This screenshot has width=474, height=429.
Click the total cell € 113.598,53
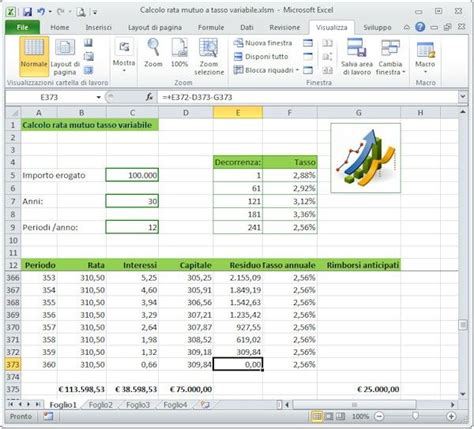tap(82, 389)
